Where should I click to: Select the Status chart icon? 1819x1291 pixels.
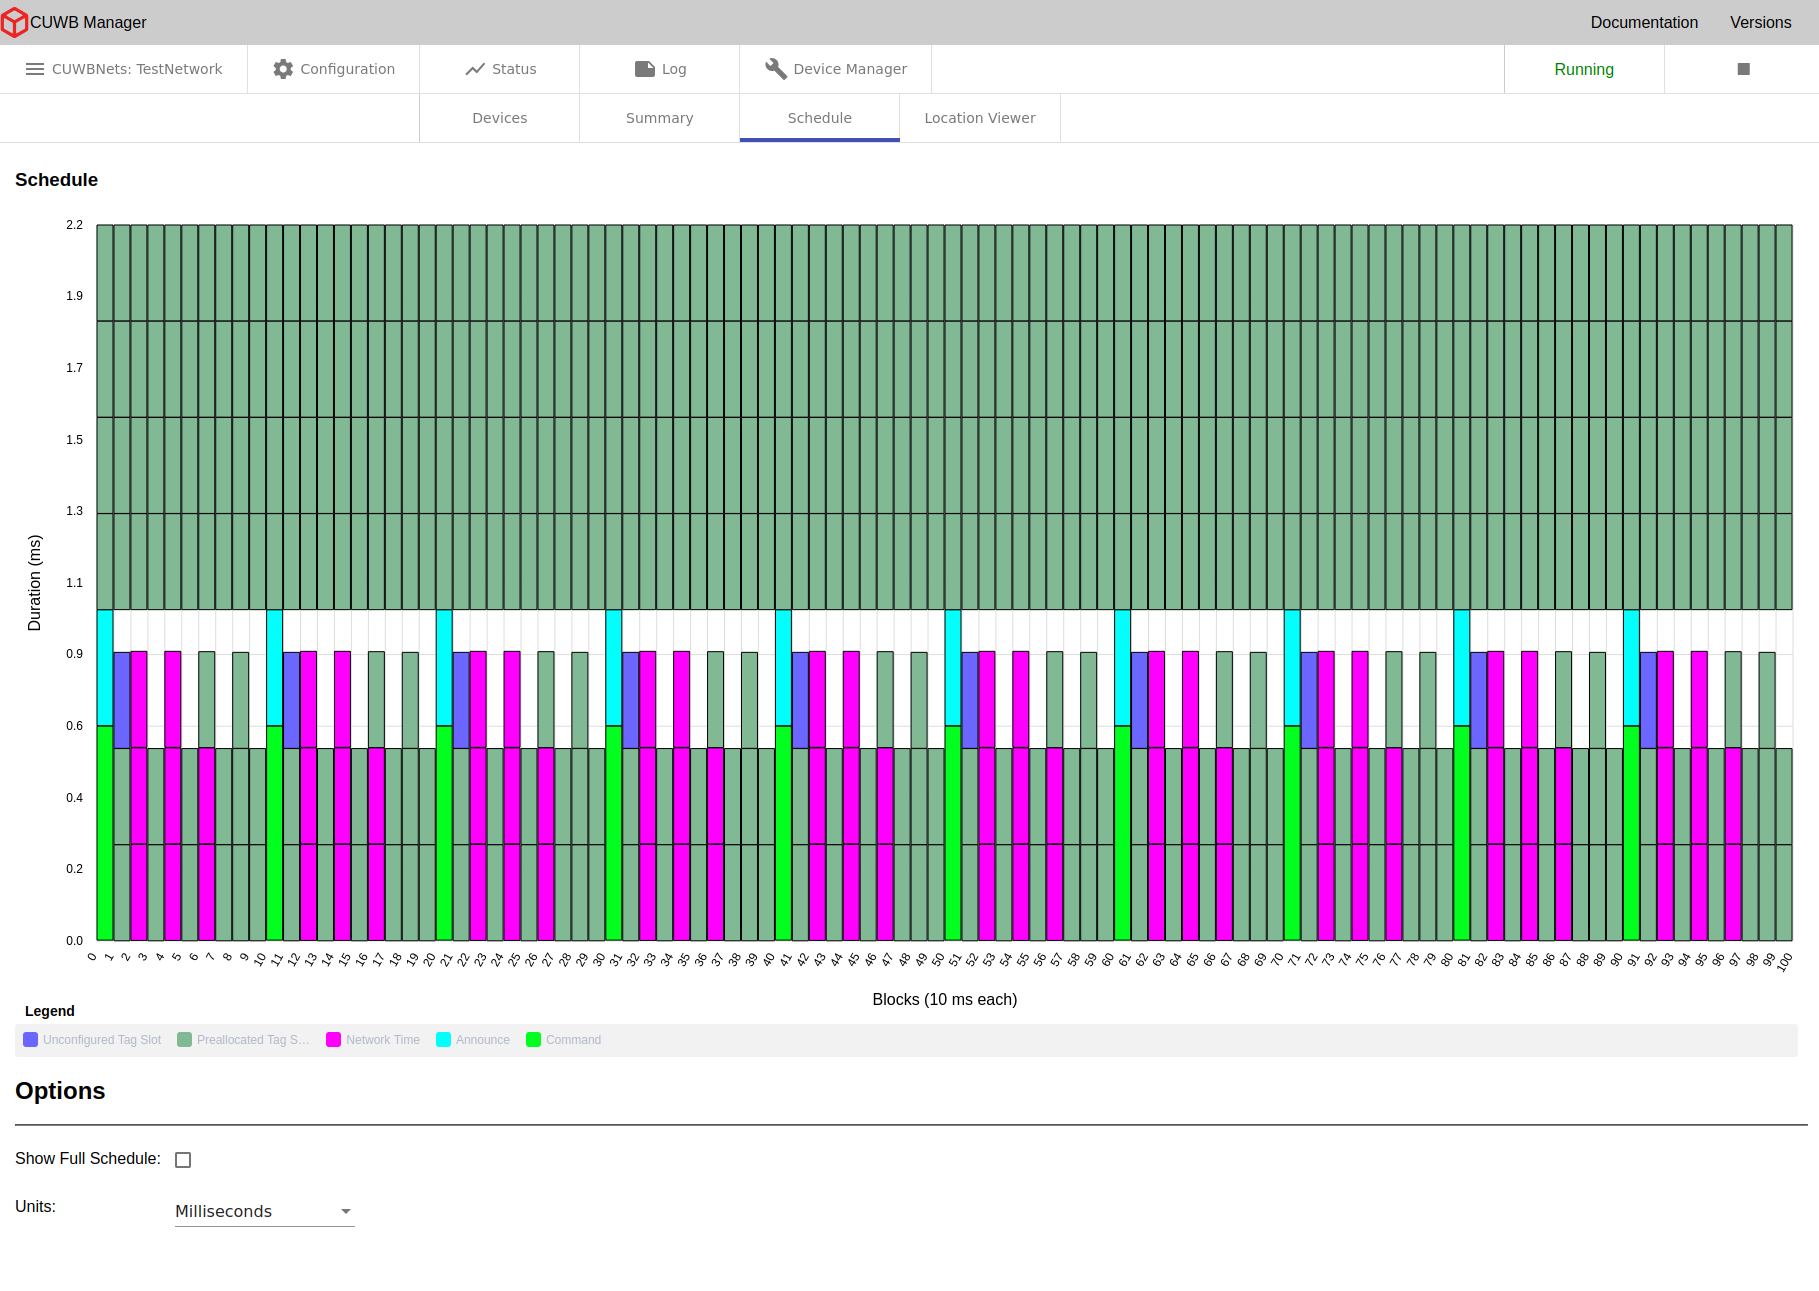click(476, 69)
